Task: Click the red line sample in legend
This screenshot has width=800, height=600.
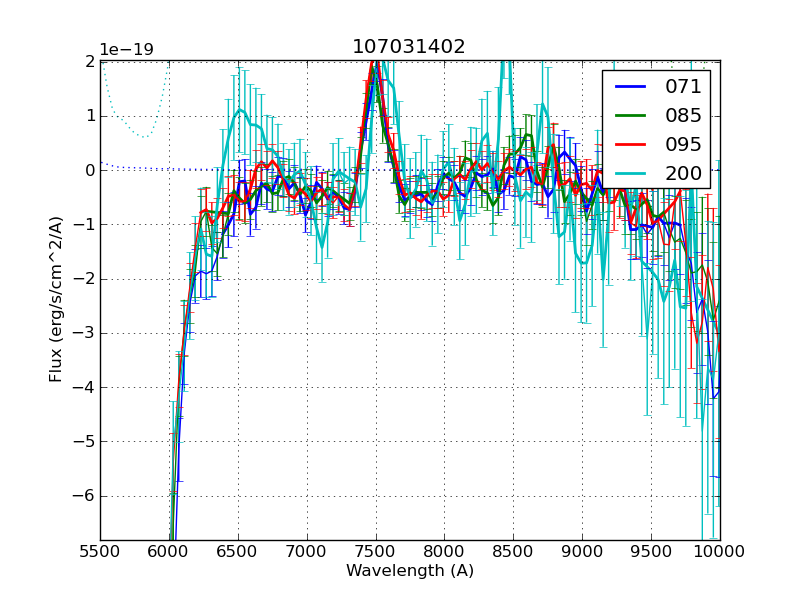Action: (x=630, y=144)
